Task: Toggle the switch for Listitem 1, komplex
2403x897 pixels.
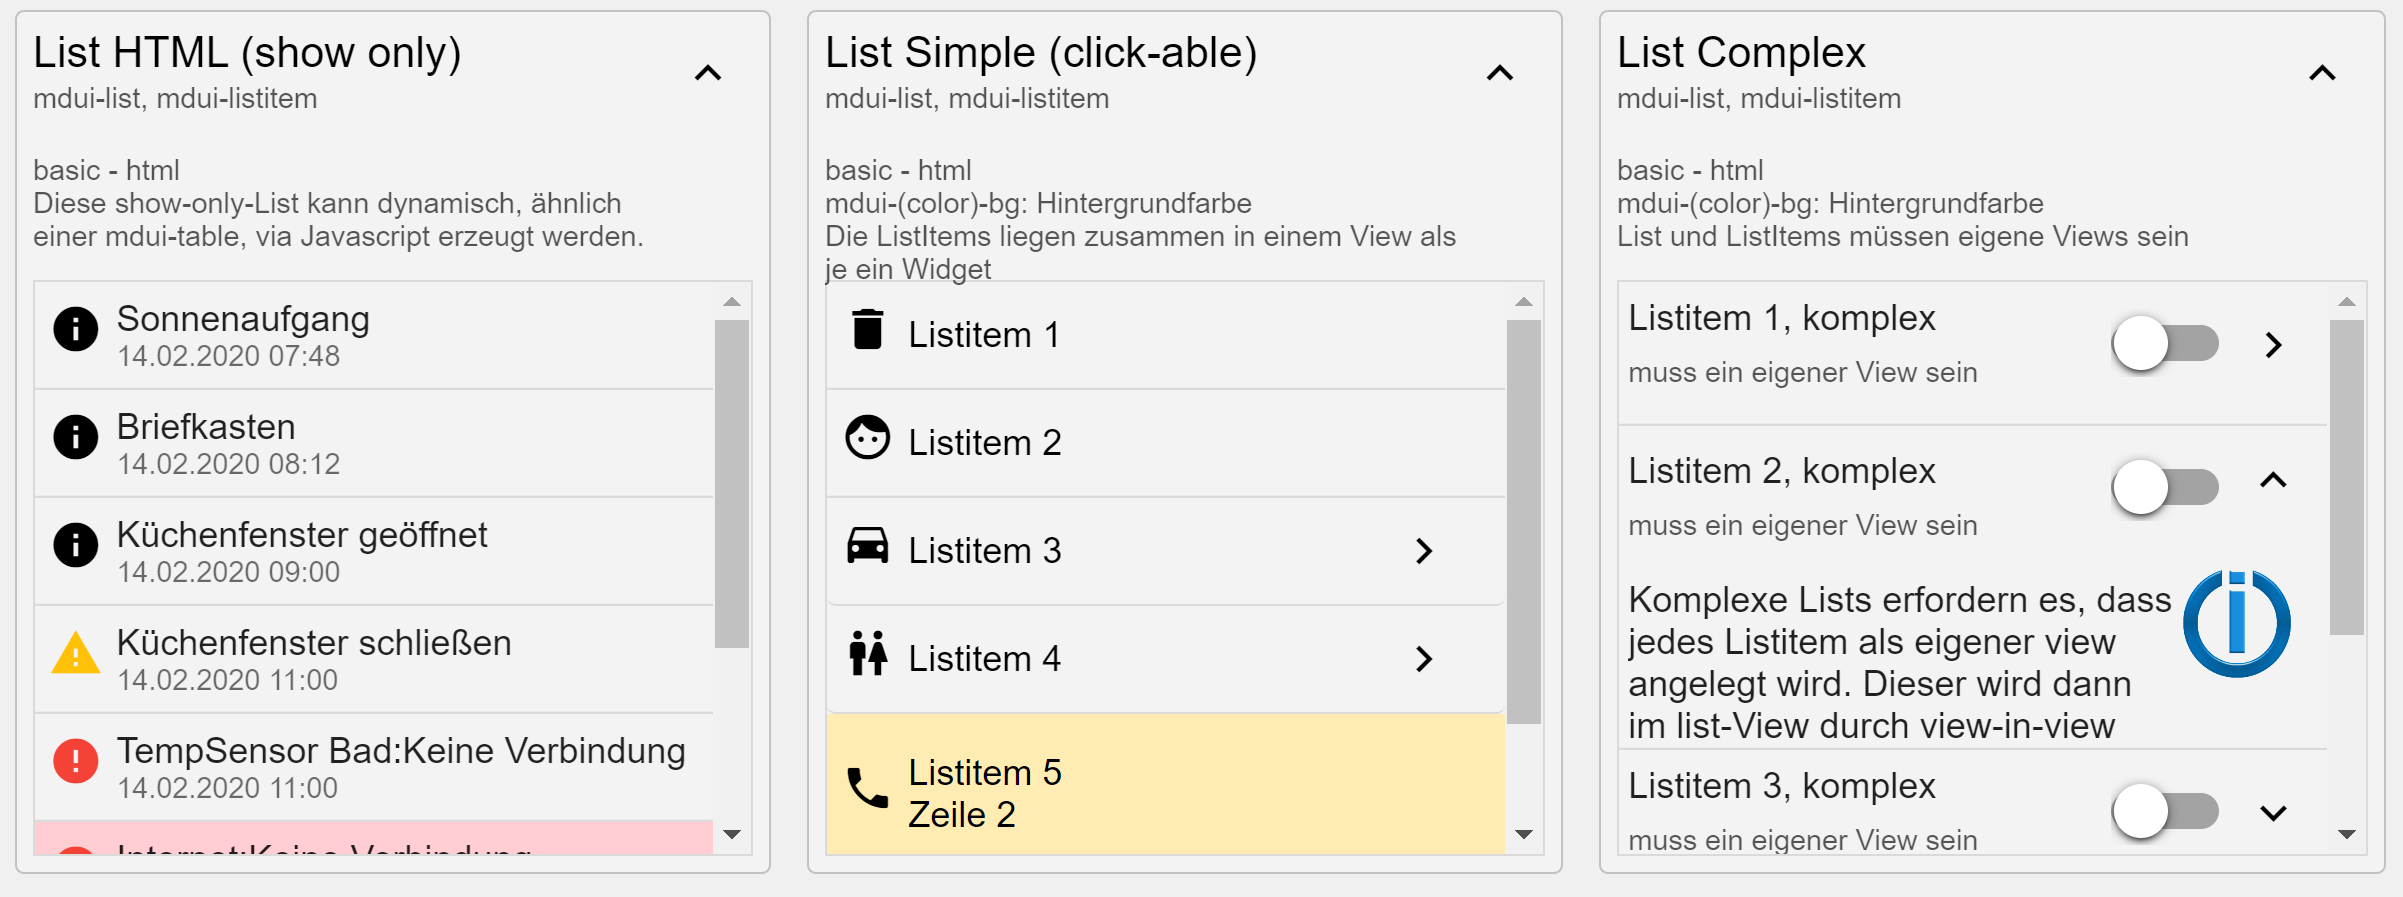Action: [2166, 344]
